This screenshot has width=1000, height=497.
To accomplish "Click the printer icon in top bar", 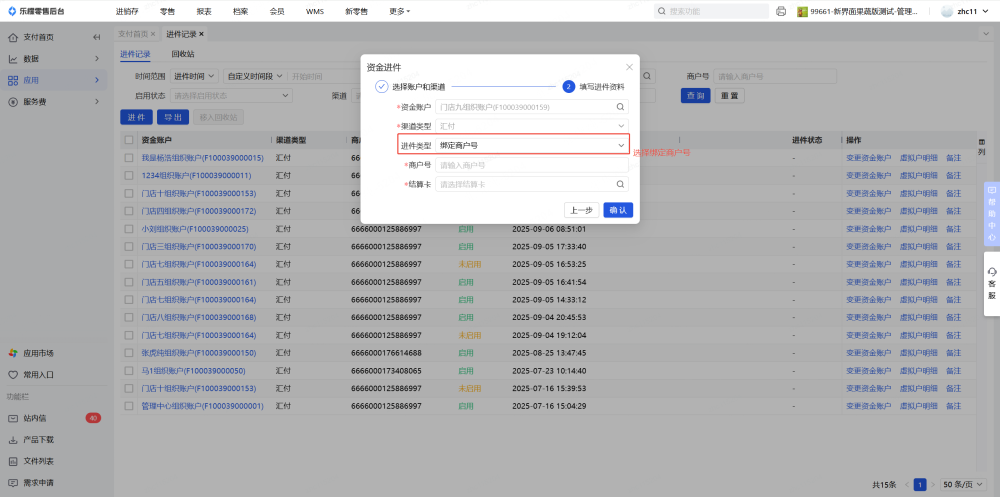I will (x=781, y=11).
